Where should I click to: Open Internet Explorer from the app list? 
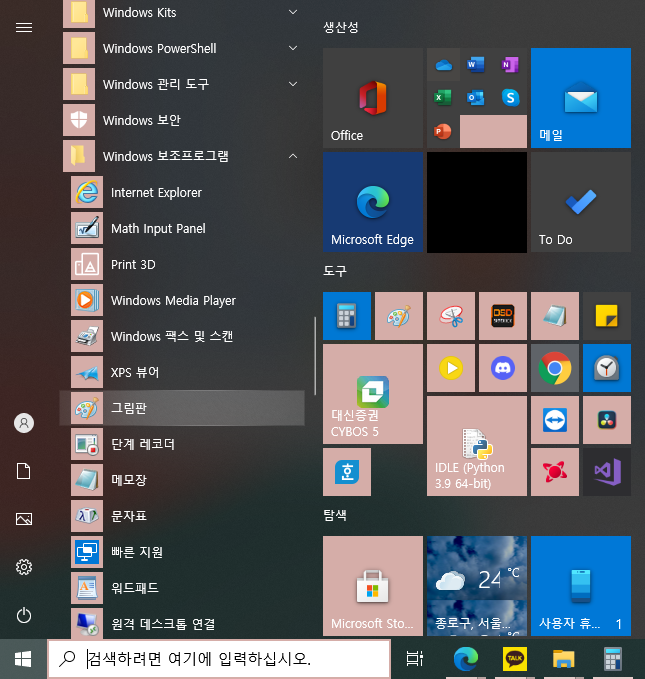[x=182, y=192]
